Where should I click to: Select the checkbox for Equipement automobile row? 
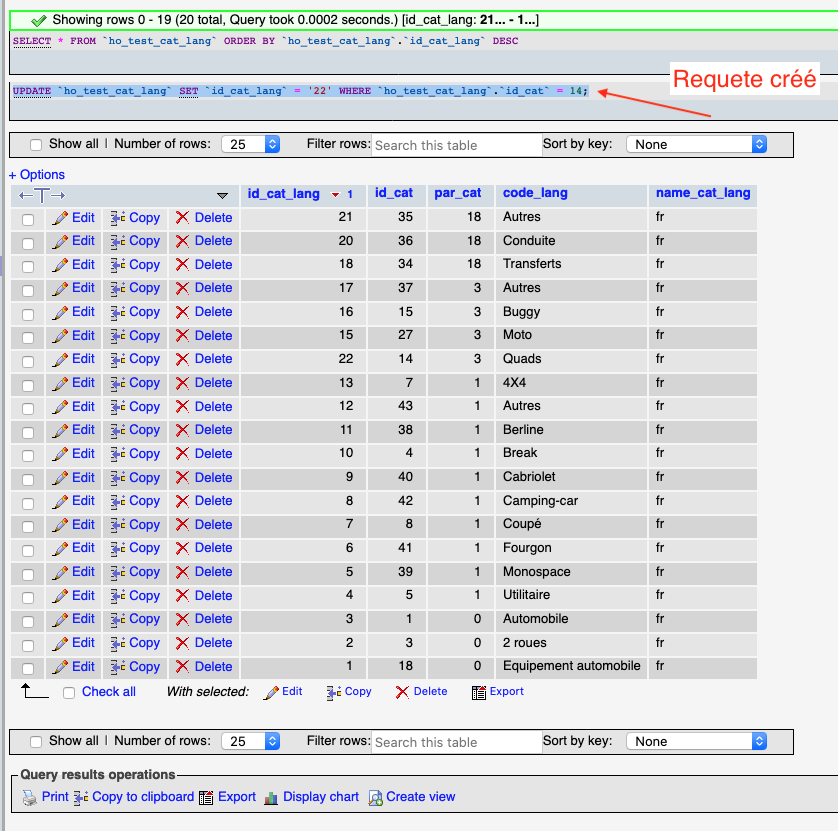28,669
